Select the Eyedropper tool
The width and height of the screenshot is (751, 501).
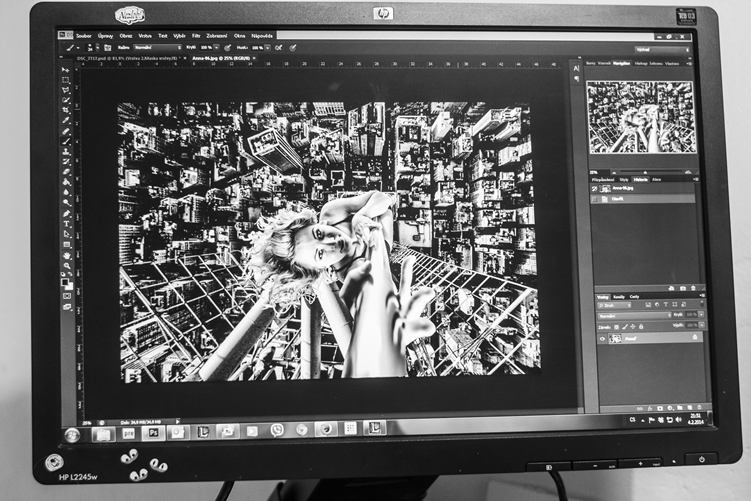tap(66, 120)
